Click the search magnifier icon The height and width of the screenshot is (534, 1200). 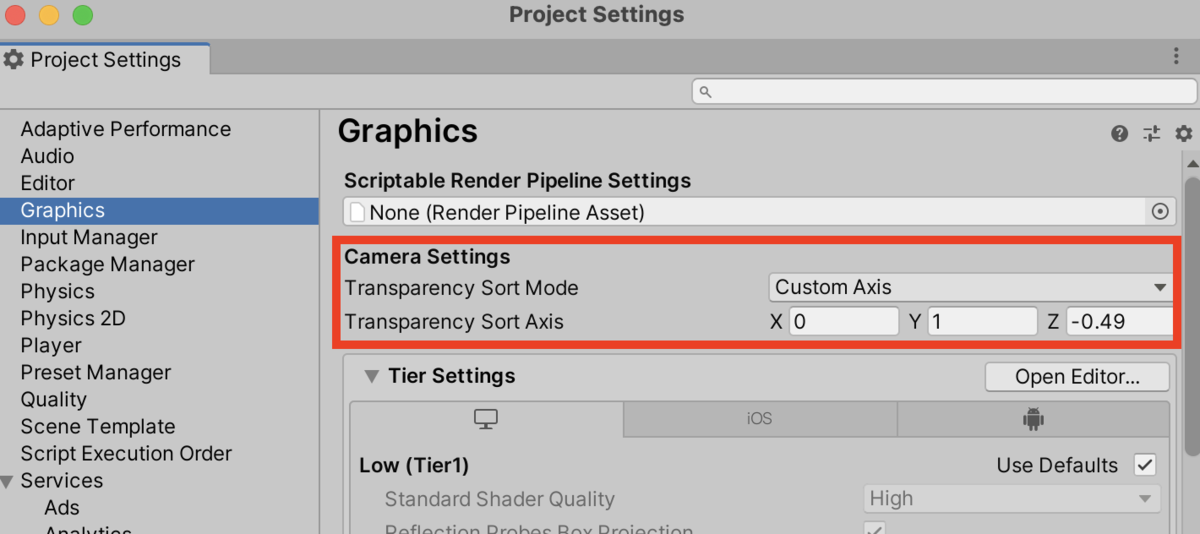[705, 92]
